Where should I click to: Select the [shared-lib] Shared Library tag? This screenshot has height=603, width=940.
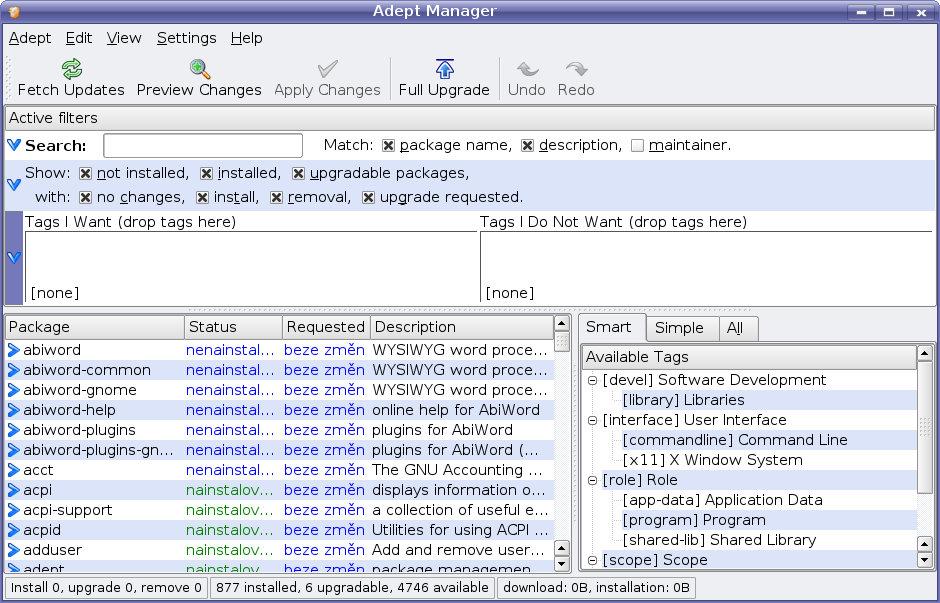tap(719, 540)
